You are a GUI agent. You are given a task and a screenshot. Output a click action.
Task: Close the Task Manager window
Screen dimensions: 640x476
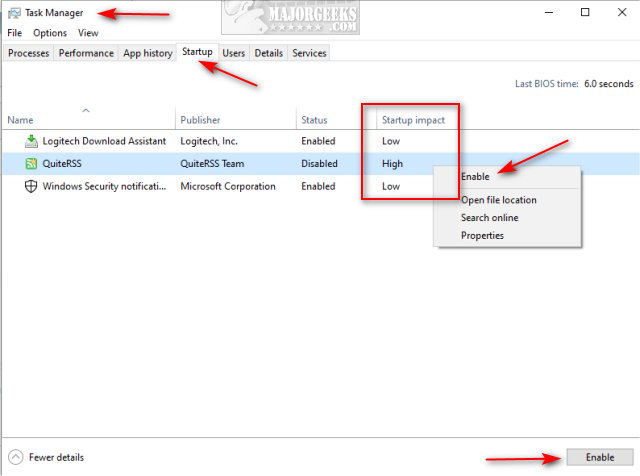tap(622, 12)
